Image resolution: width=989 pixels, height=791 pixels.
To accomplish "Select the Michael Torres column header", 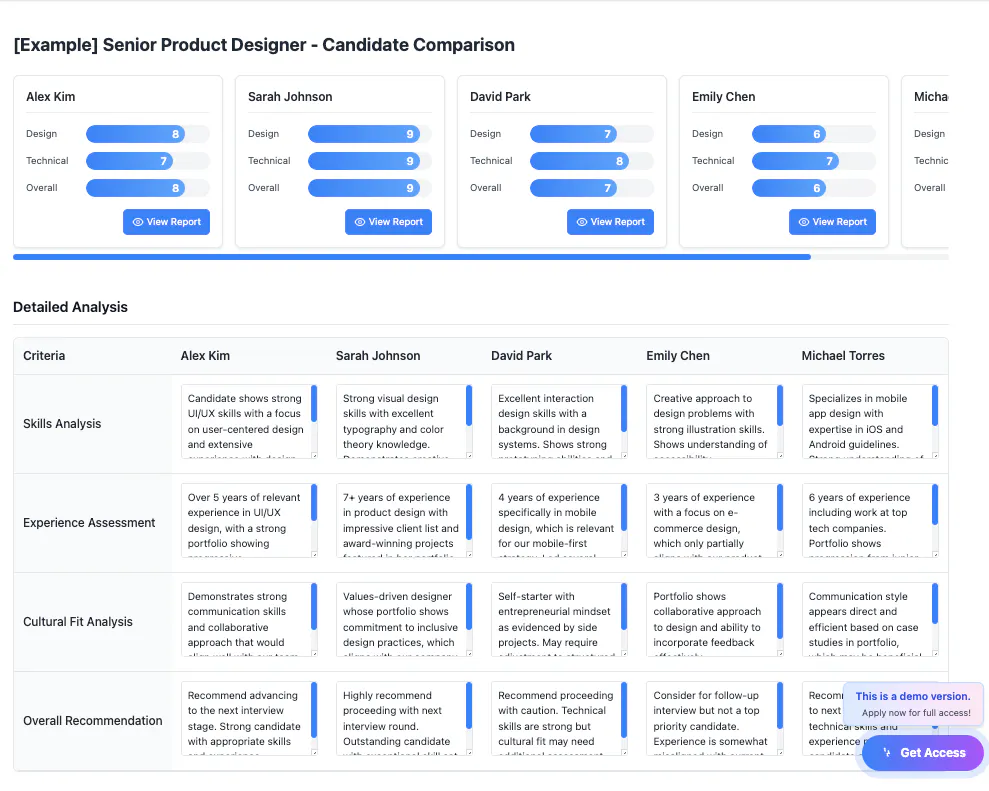I will point(843,356).
